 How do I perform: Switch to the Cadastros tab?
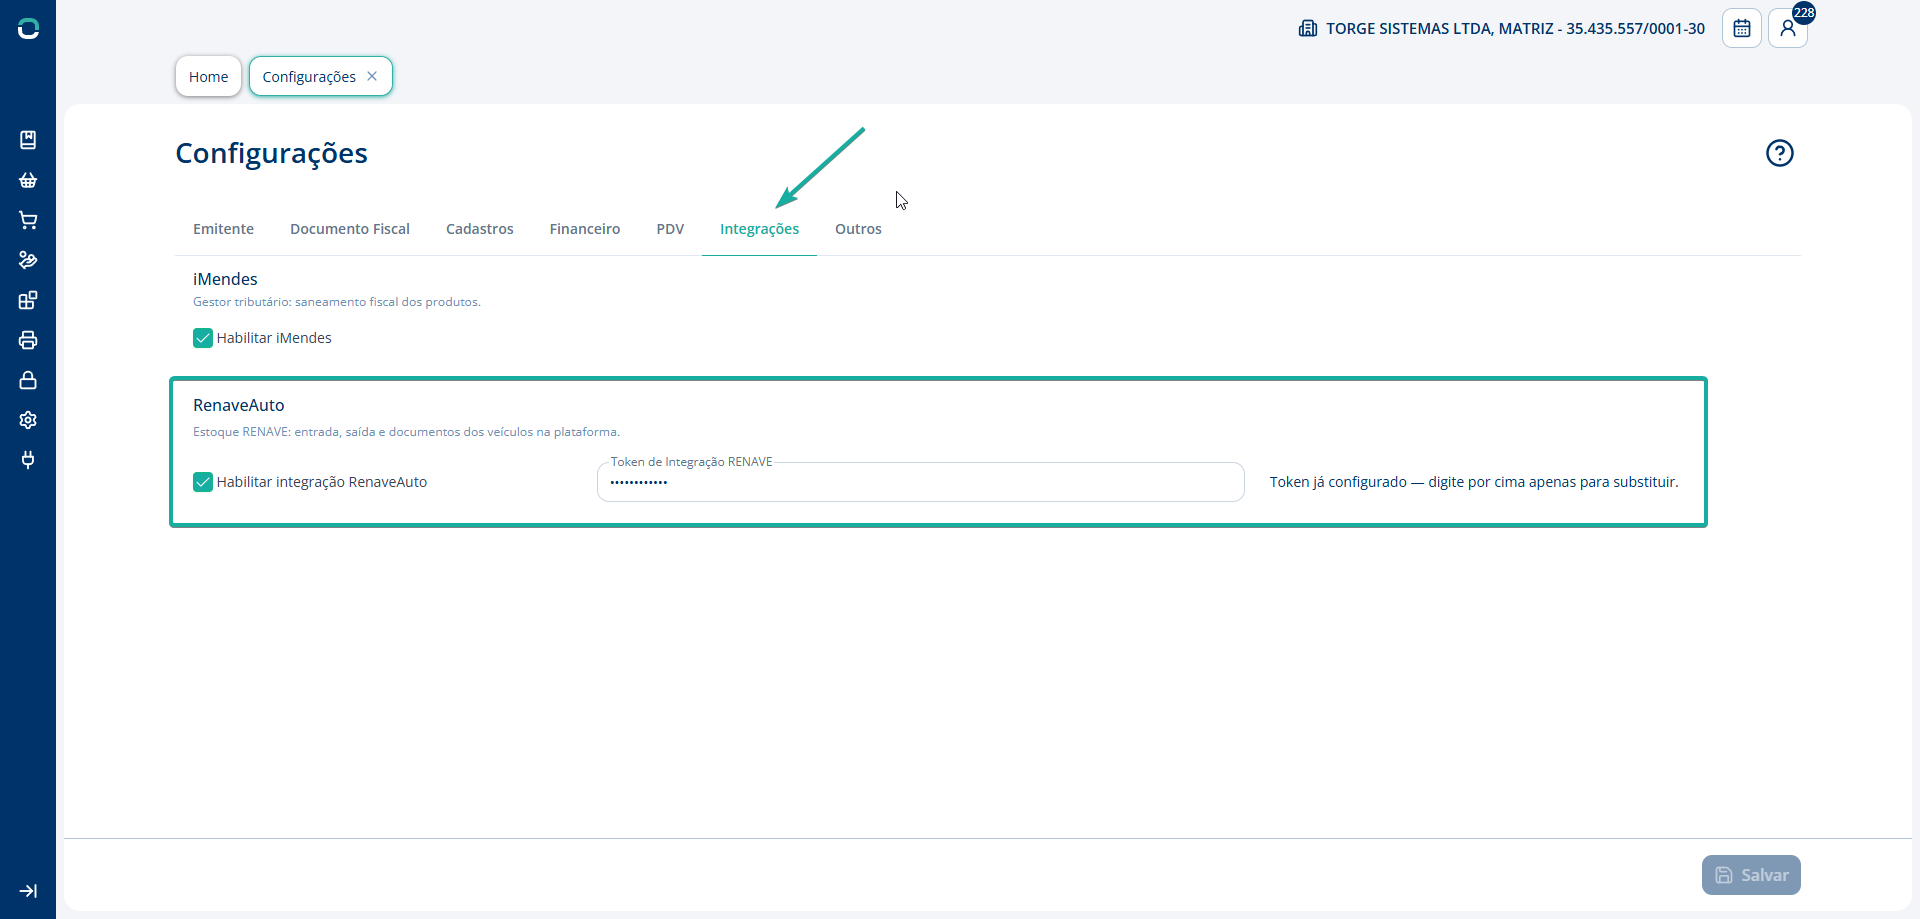(480, 229)
